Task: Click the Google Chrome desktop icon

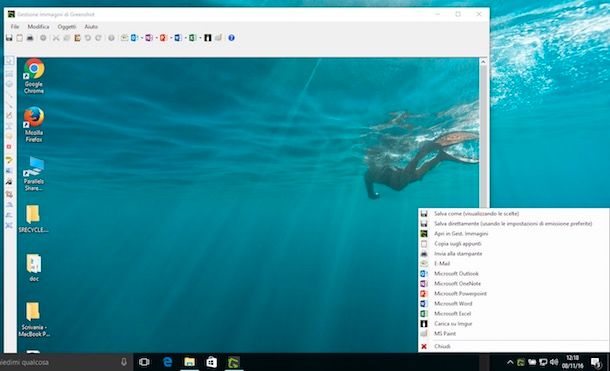Action: point(34,77)
